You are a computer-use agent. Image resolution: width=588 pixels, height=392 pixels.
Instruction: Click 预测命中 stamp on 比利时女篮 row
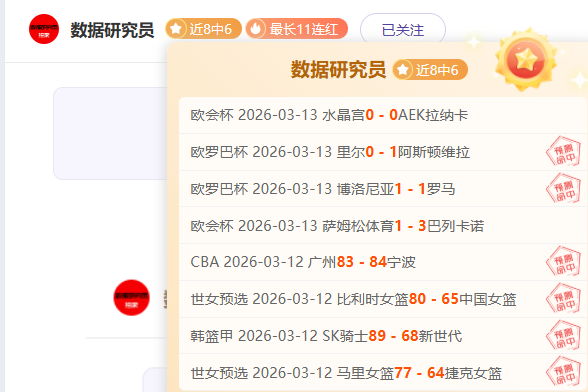click(564, 299)
